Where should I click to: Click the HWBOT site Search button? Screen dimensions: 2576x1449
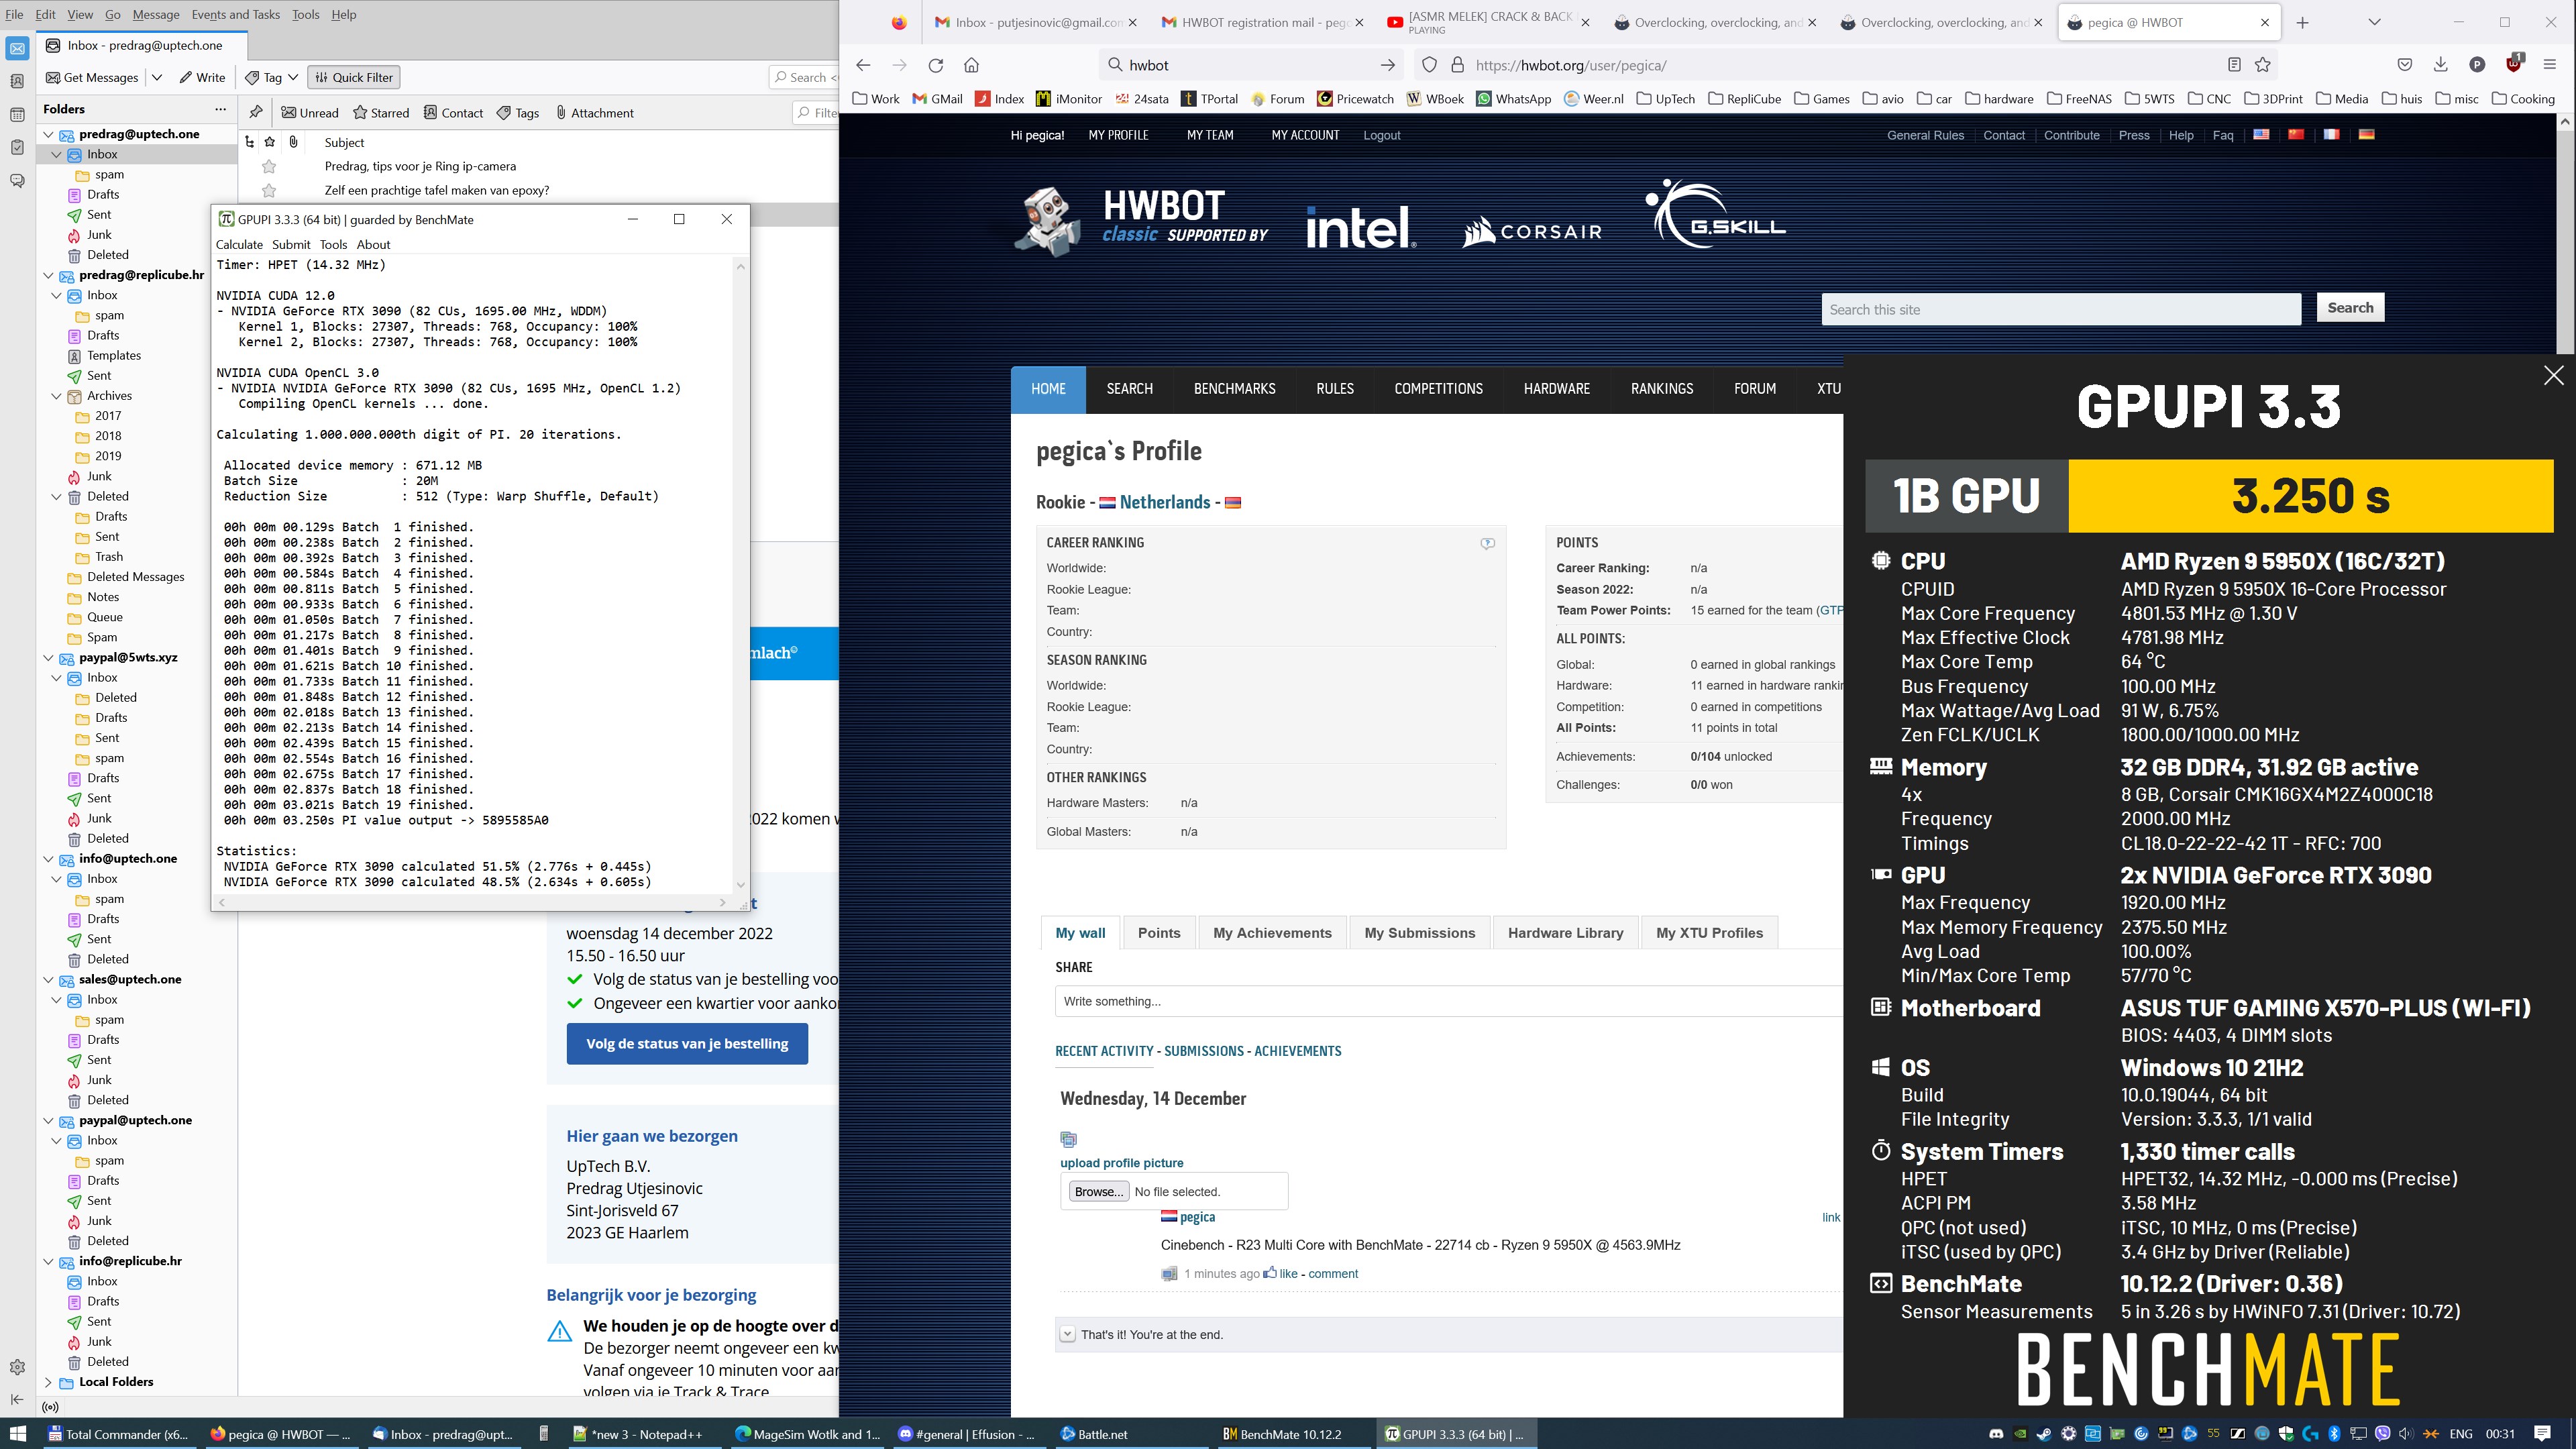(x=2350, y=308)
